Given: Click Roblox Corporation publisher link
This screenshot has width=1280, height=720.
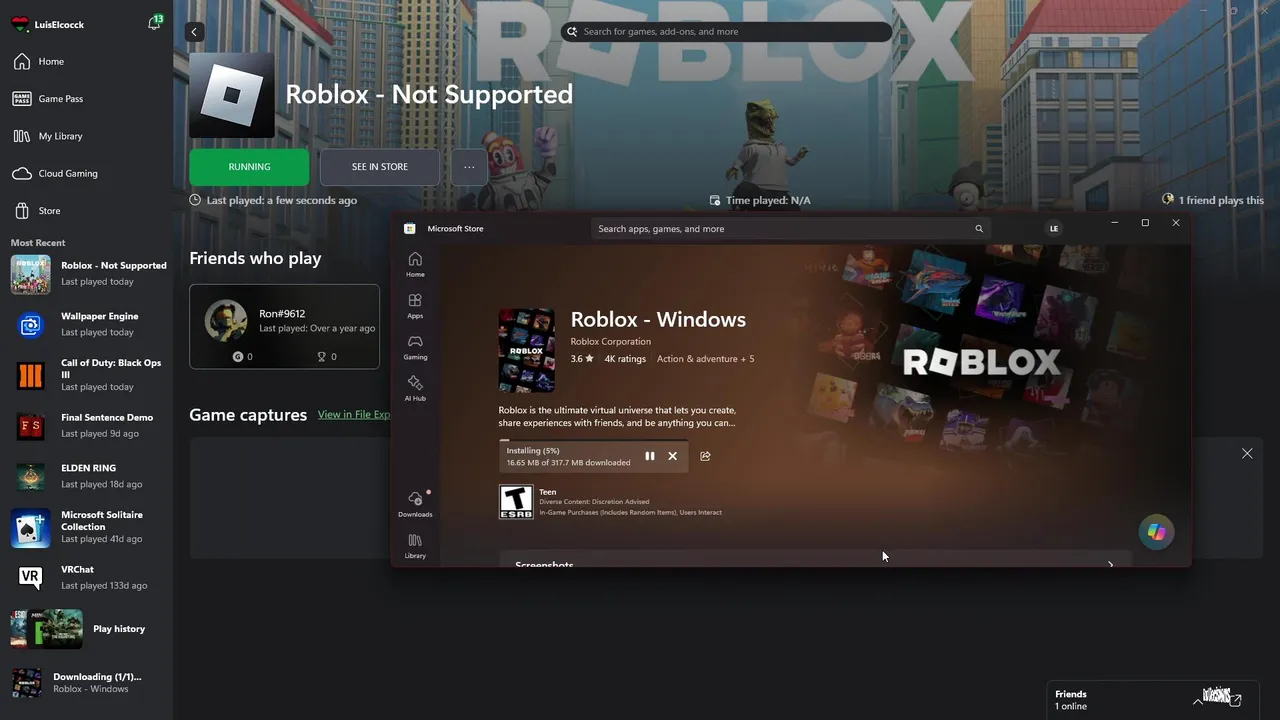Looking at the screenshot, I should [x=610, y=341].
